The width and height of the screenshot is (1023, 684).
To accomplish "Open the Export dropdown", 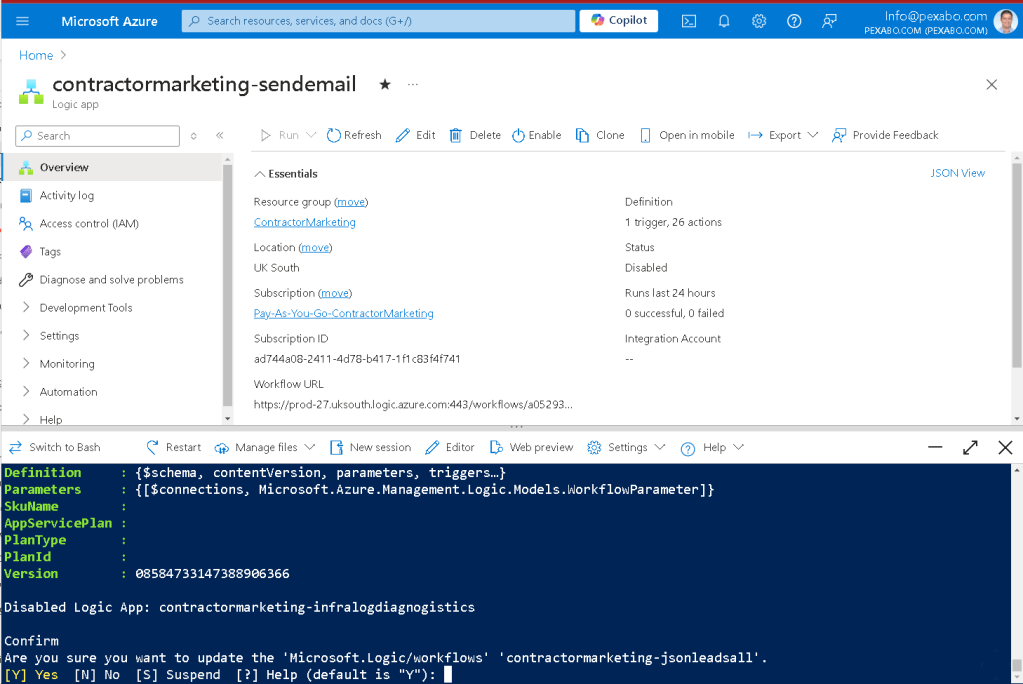I will 783,135.
